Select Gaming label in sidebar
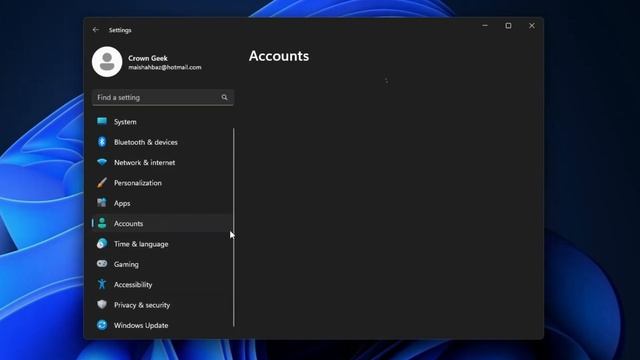The height and width of the screenshot is (360, 640). [x=126, y=264]
